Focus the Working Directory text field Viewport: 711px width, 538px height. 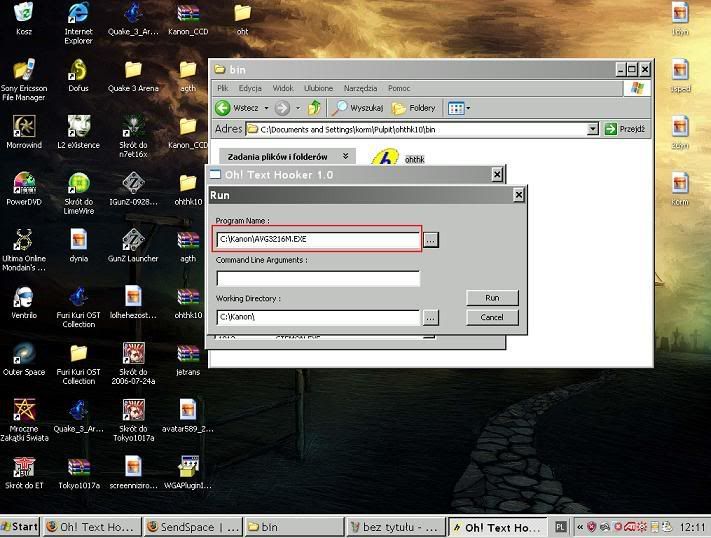[x=318, y=317]
